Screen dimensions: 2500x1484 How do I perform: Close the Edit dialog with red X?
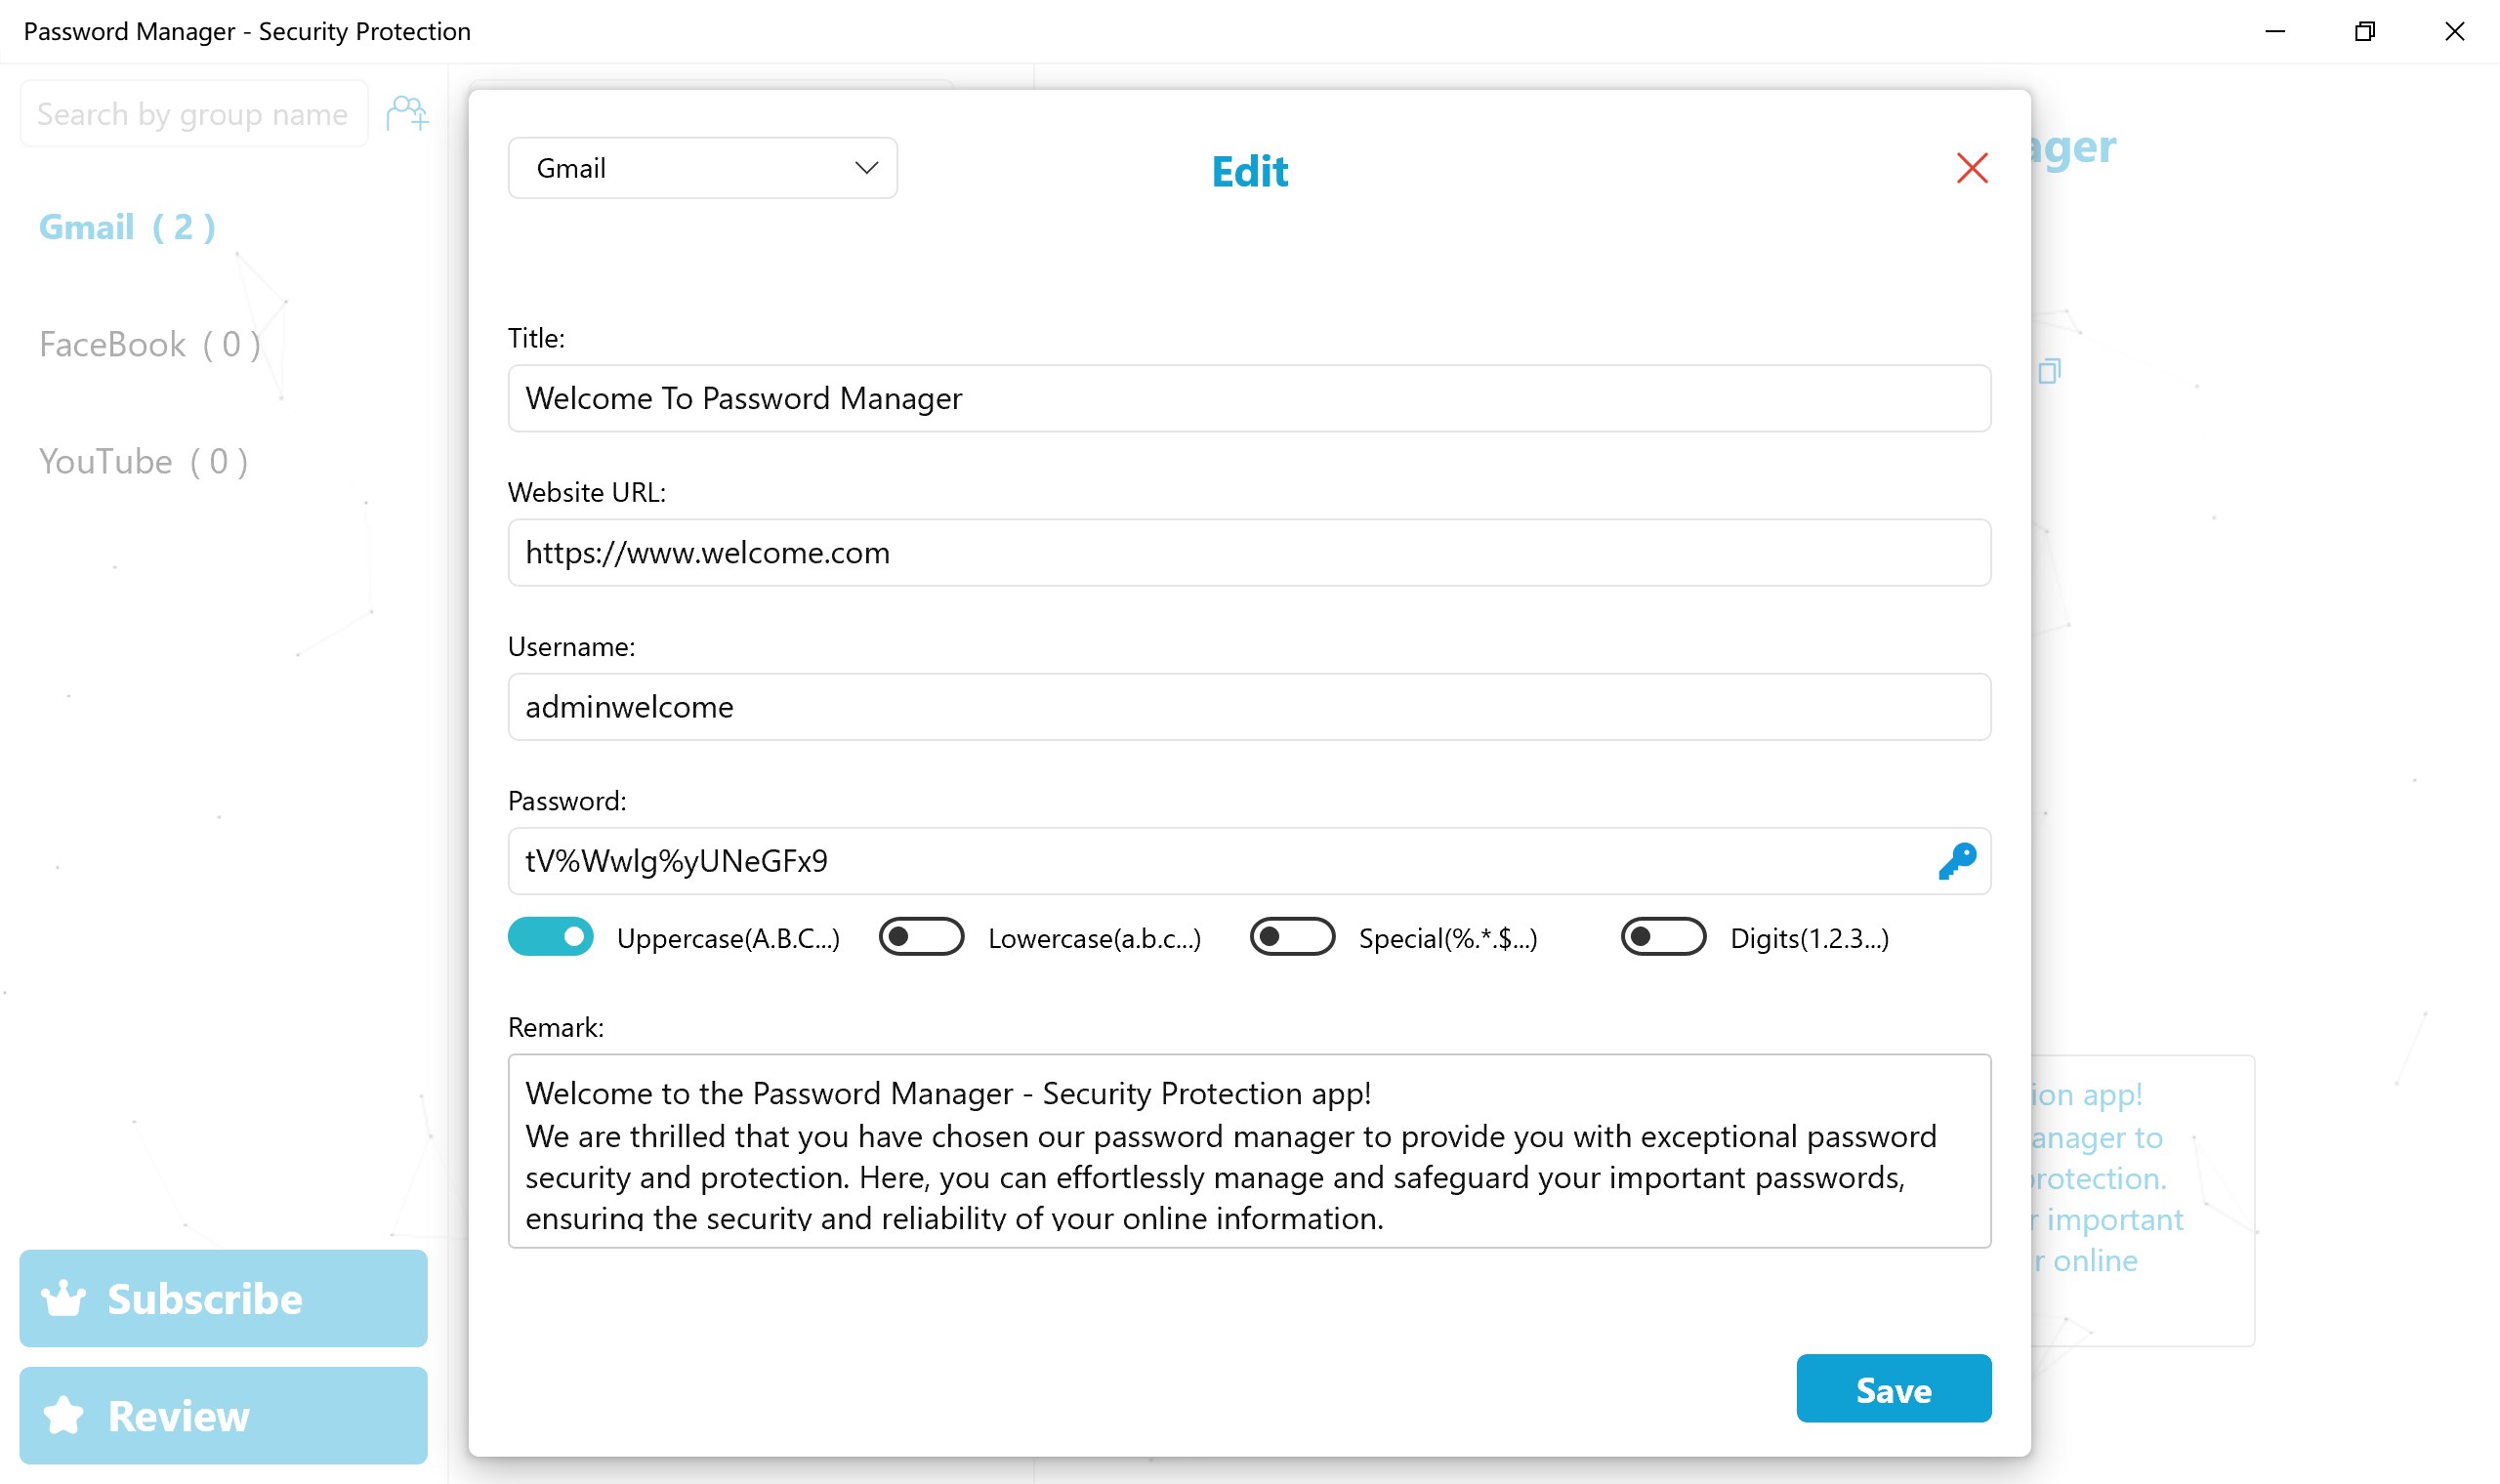point(1971,168)
